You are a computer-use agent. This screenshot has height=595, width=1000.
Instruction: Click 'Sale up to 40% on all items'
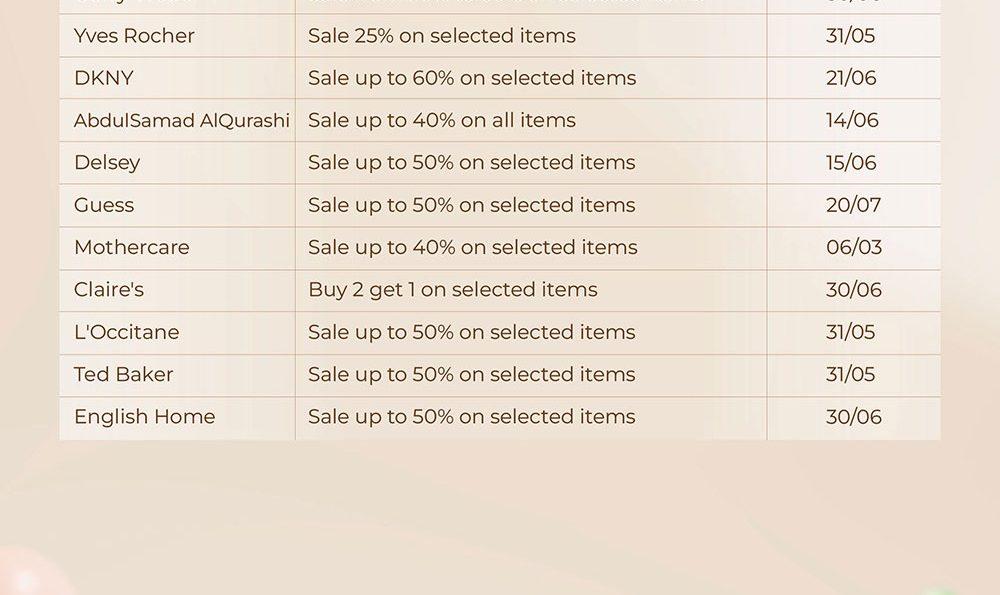(x=442, y=120)
